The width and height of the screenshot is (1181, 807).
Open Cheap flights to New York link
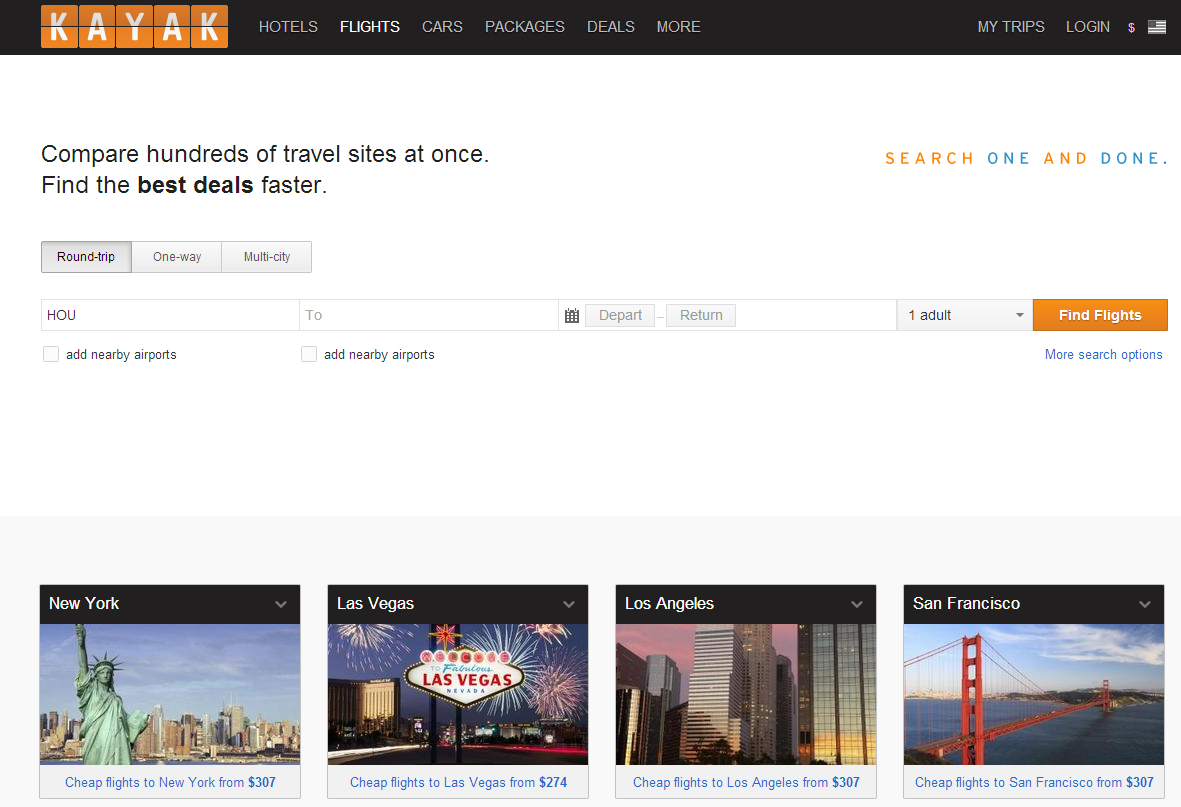(170, 782)
